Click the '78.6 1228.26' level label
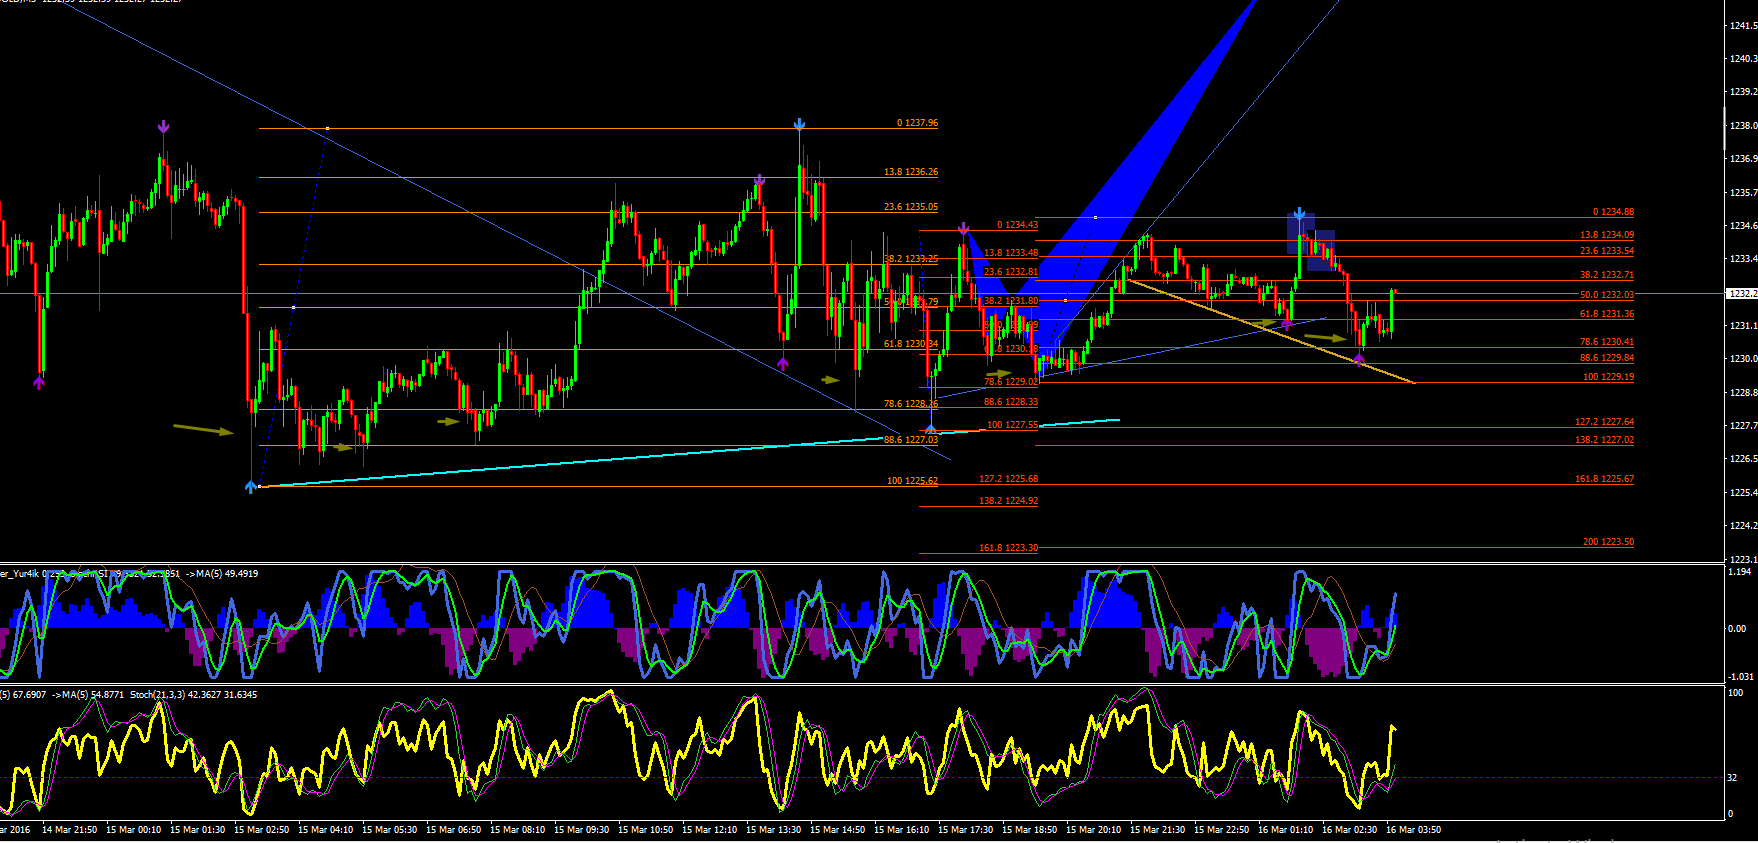The height and width of the screenshot is (843, 1758). pyautogui.click(x=911, y=404)
